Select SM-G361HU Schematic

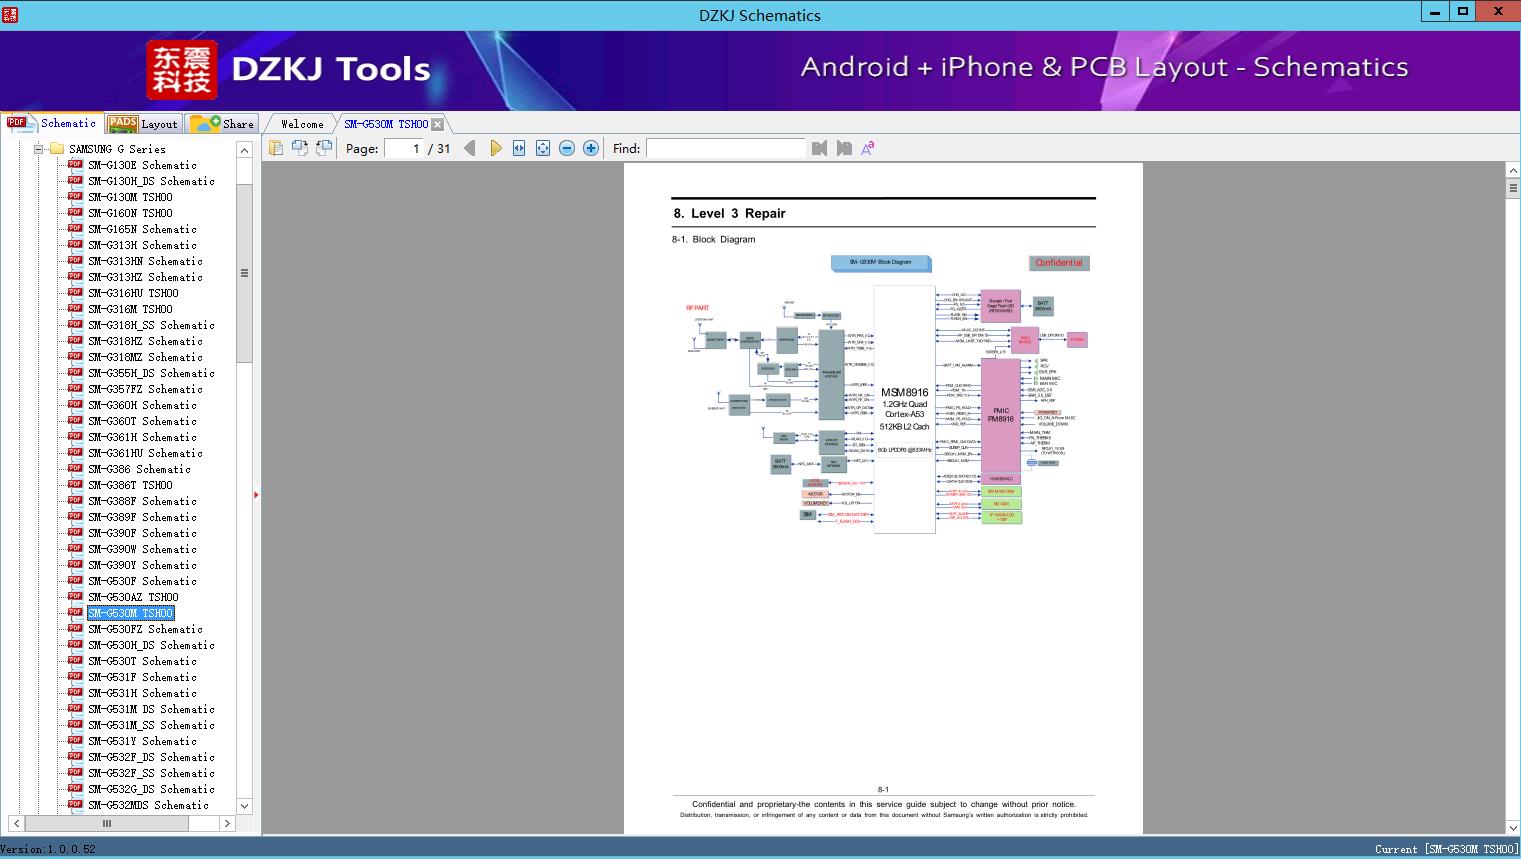tap(145, 453)
